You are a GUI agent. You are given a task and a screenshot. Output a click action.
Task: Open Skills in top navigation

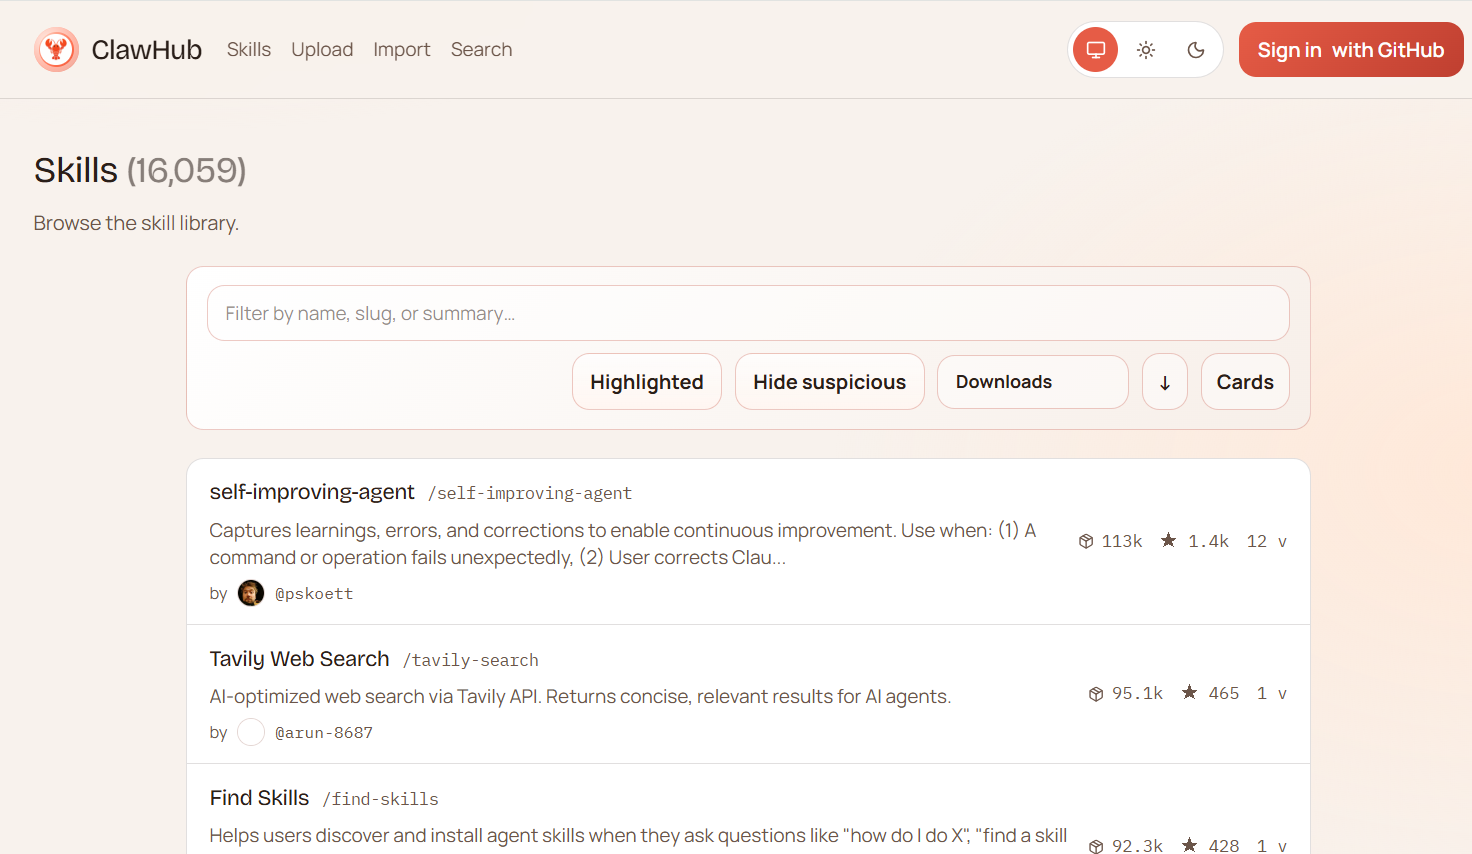click(x=249, y=49)
